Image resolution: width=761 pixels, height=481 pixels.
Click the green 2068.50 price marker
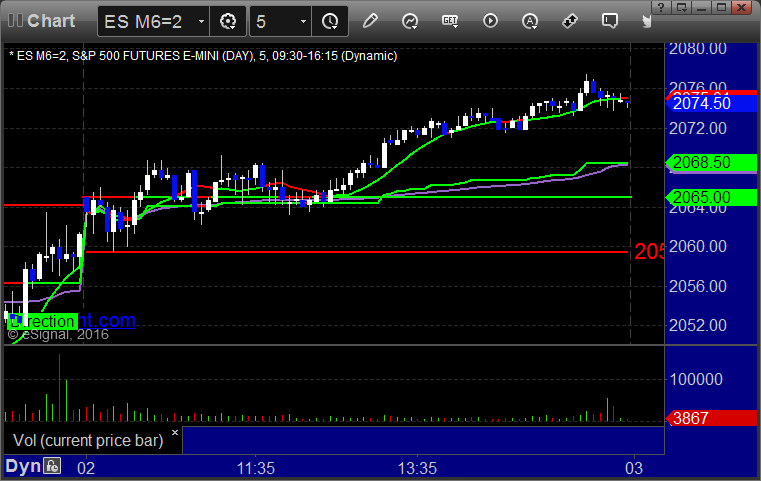click(x=711, y=162)
